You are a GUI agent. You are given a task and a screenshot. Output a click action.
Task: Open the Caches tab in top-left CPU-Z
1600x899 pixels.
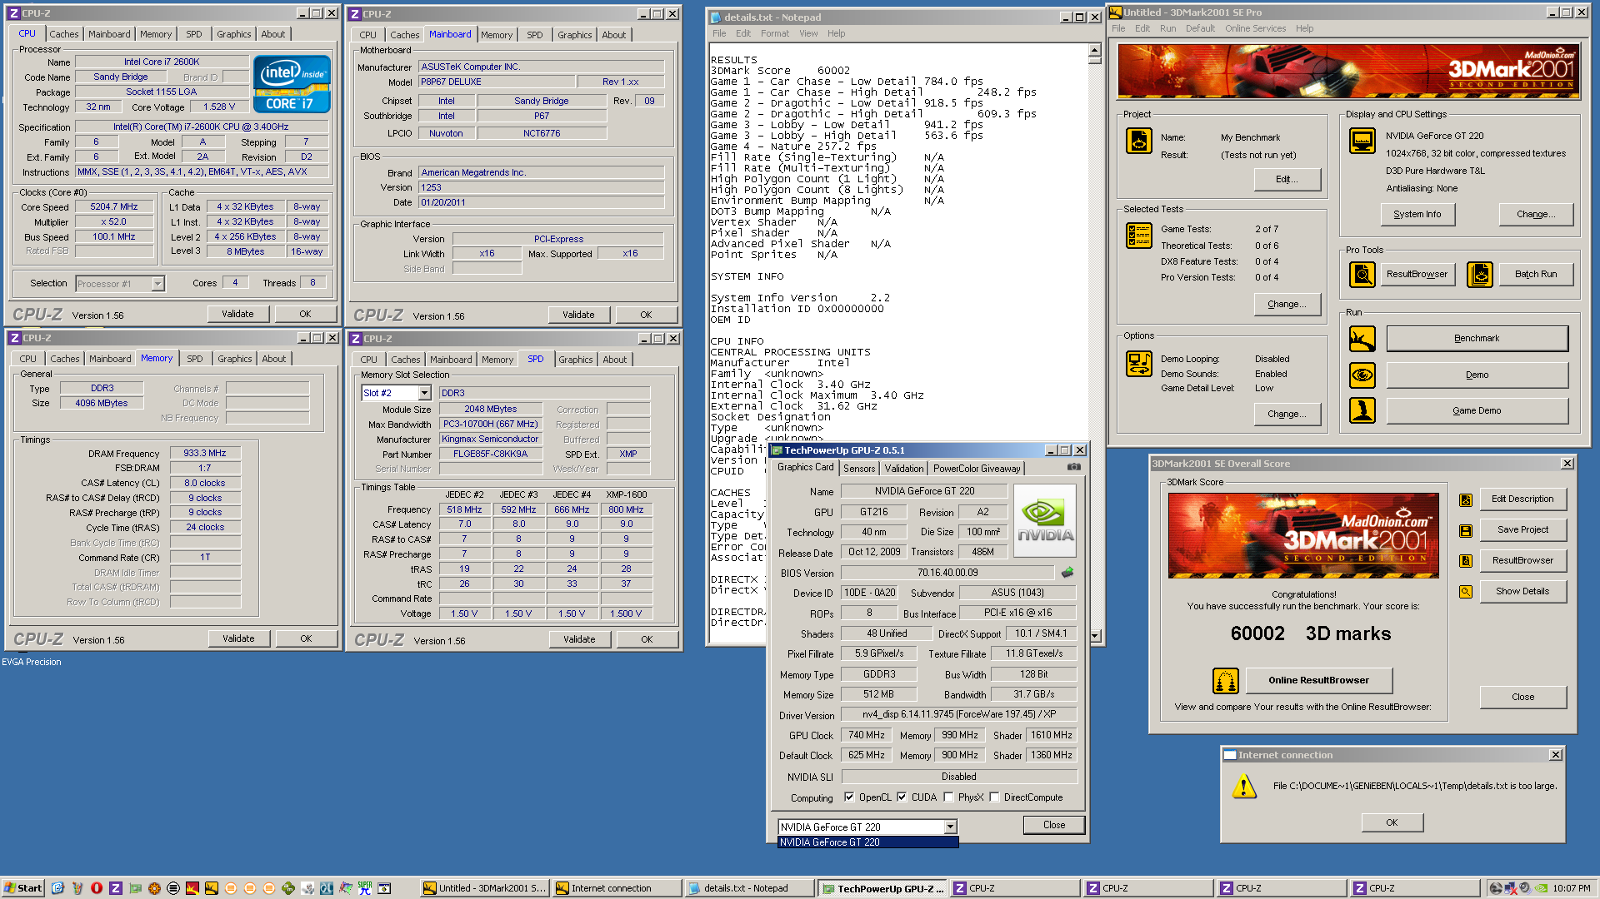point(64,34)
